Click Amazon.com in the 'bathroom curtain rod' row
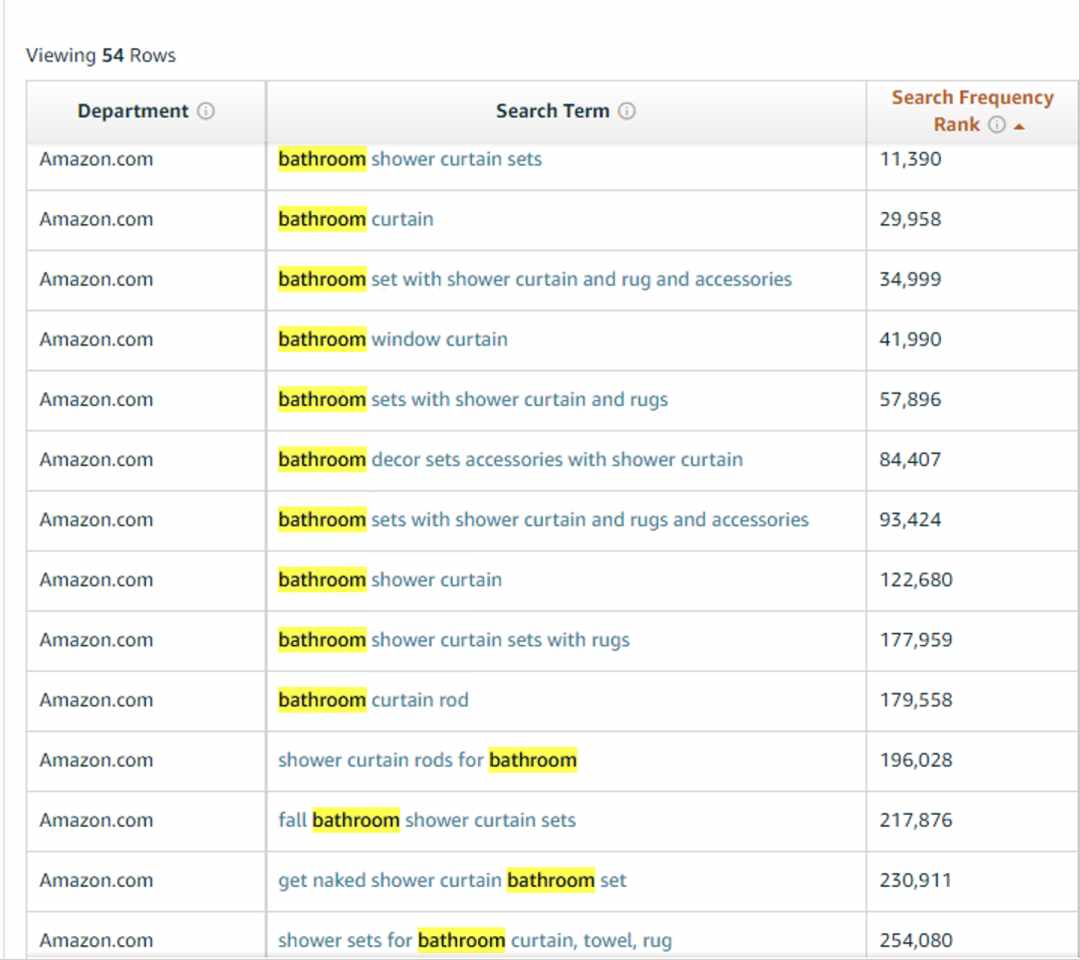1080x960 pixels. [x=96, y=700]
